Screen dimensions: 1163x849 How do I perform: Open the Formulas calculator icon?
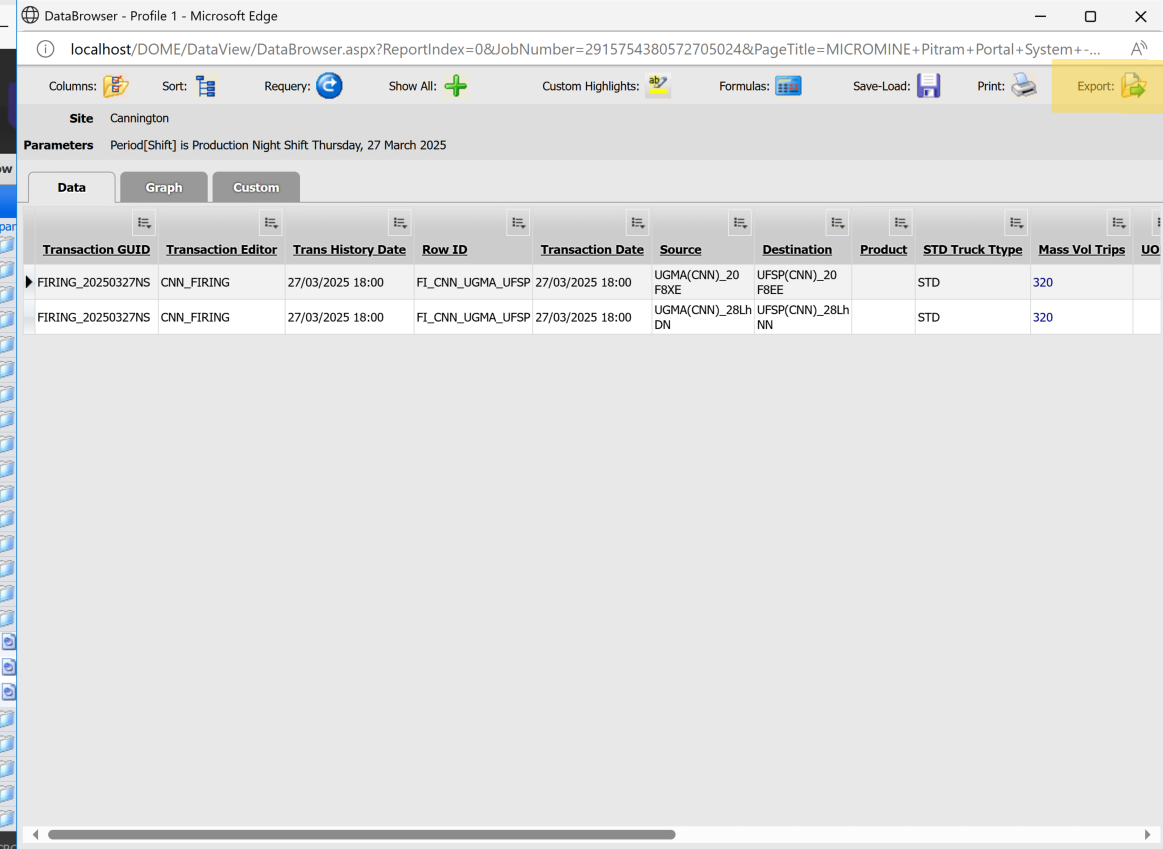pyautogui.click(x=788, y=86)
